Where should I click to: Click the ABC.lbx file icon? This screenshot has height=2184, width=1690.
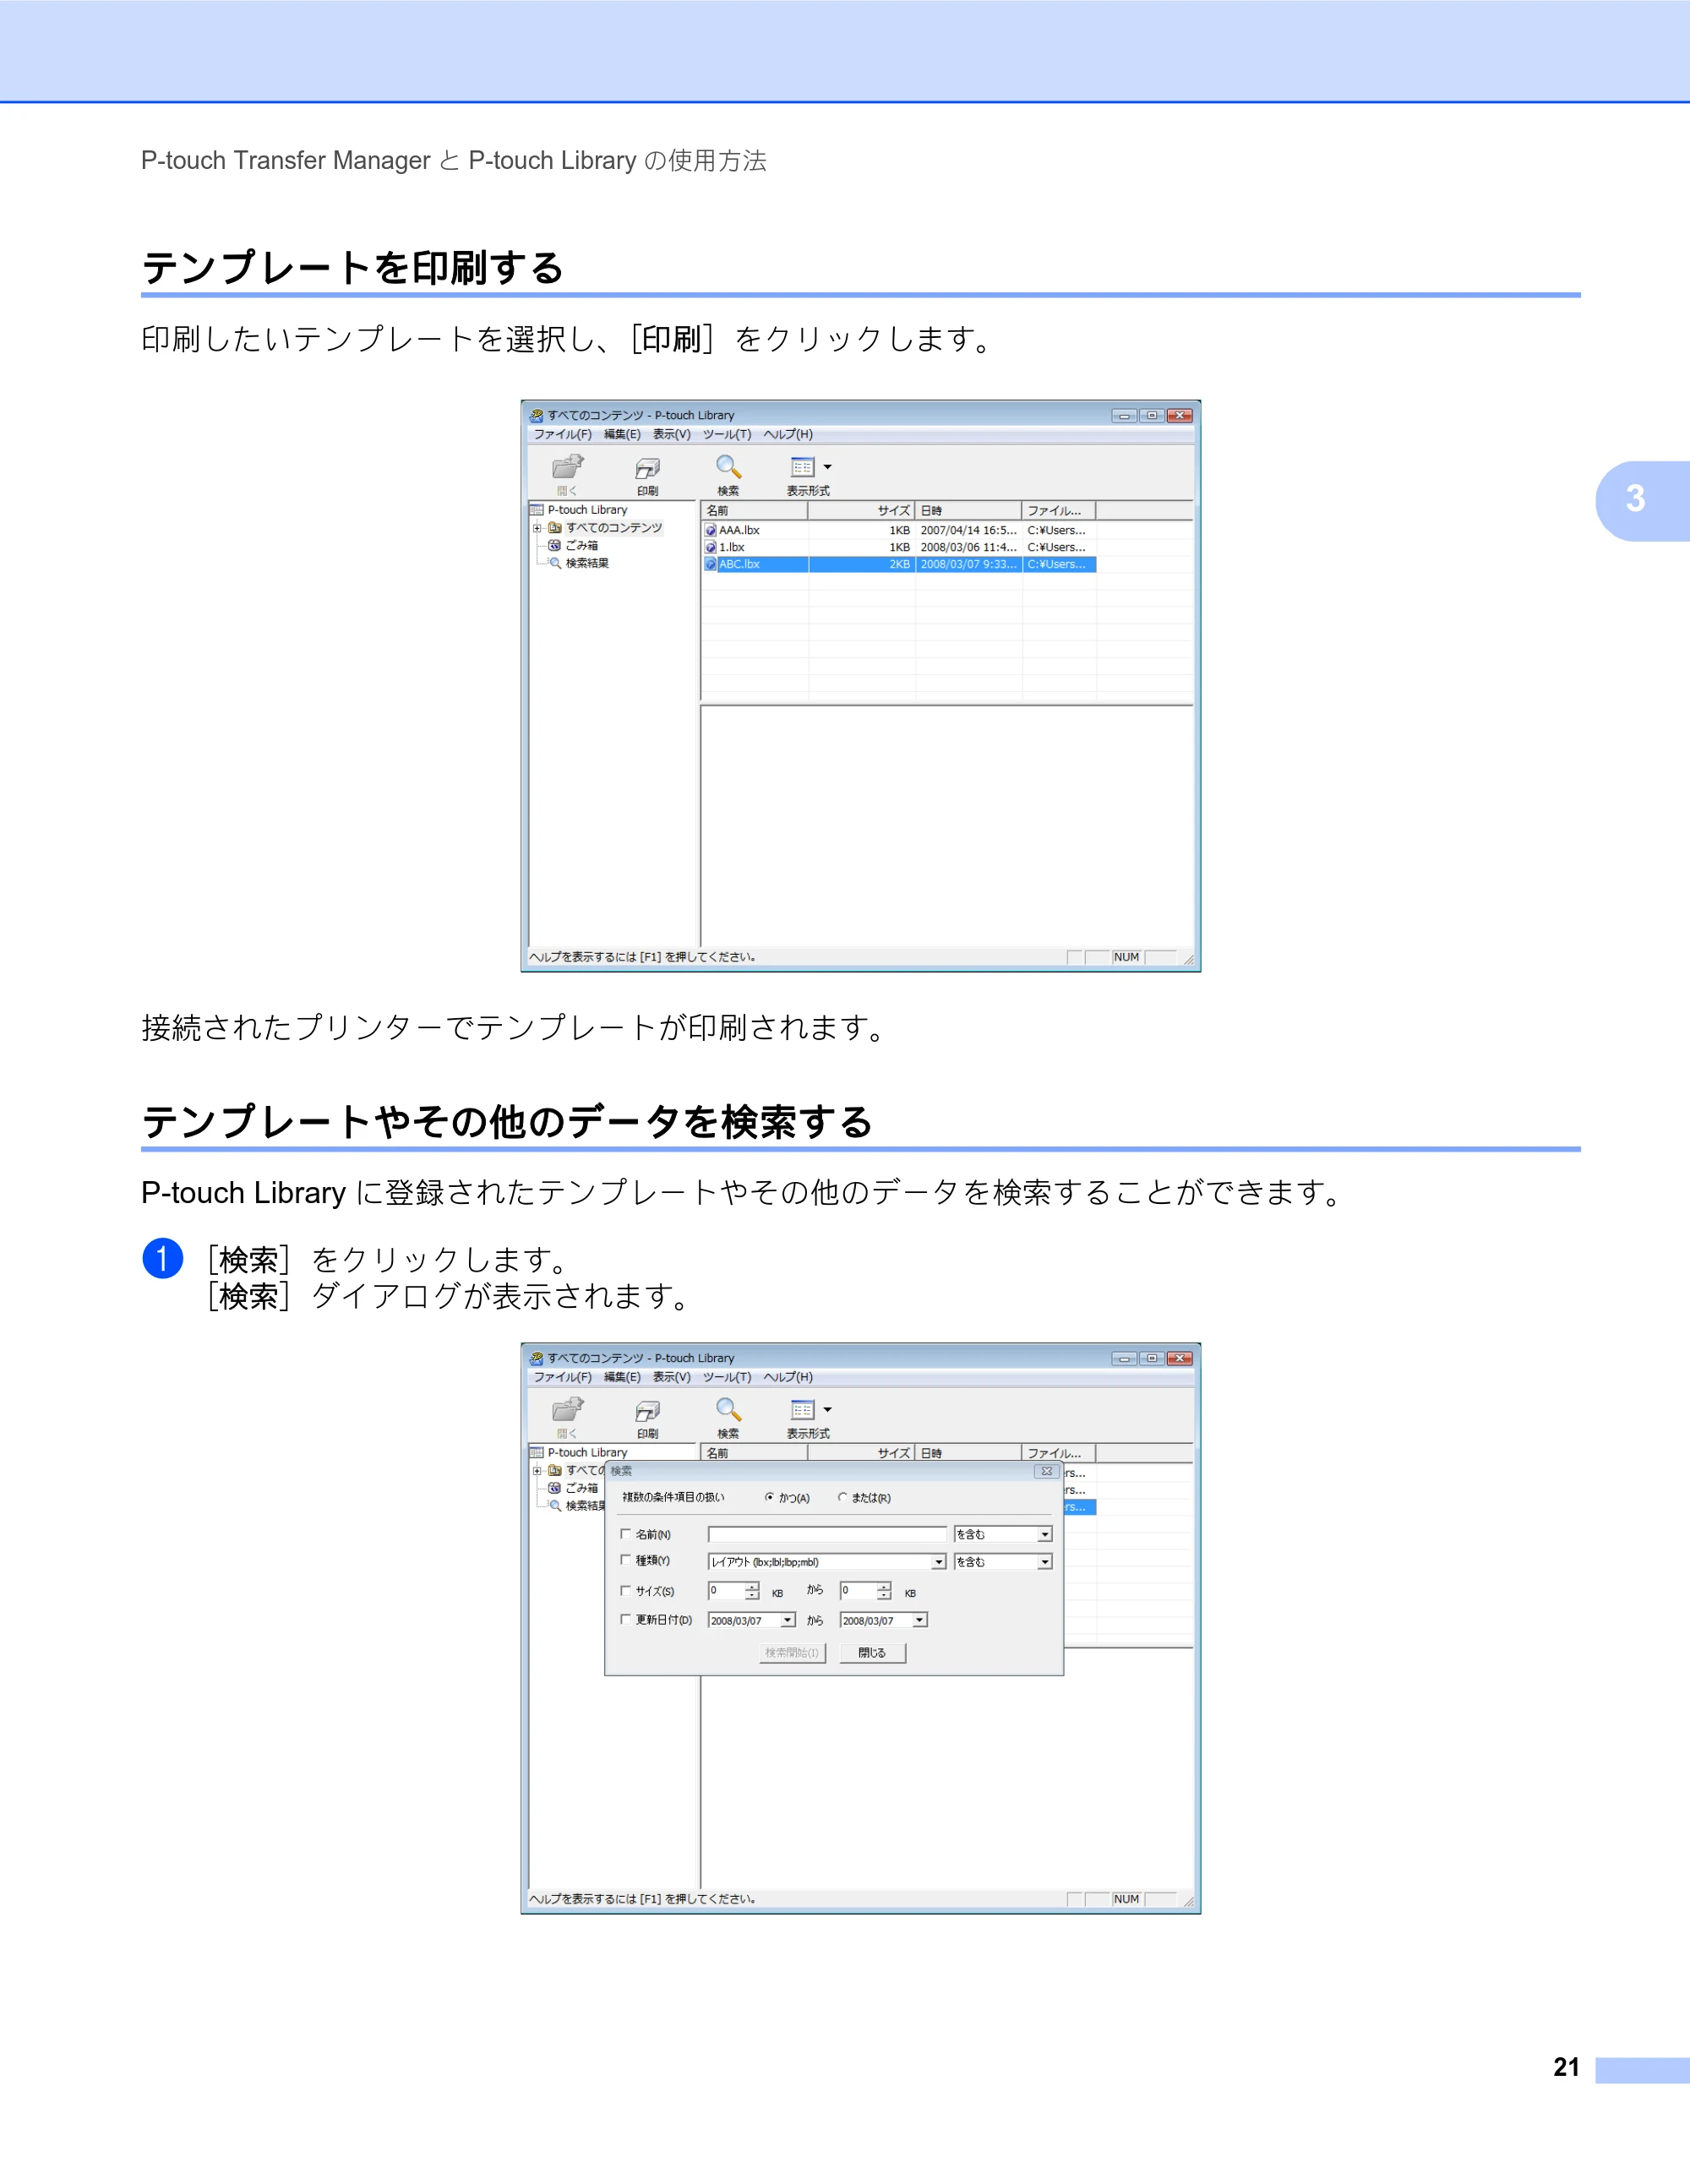[x=711, y=564]
